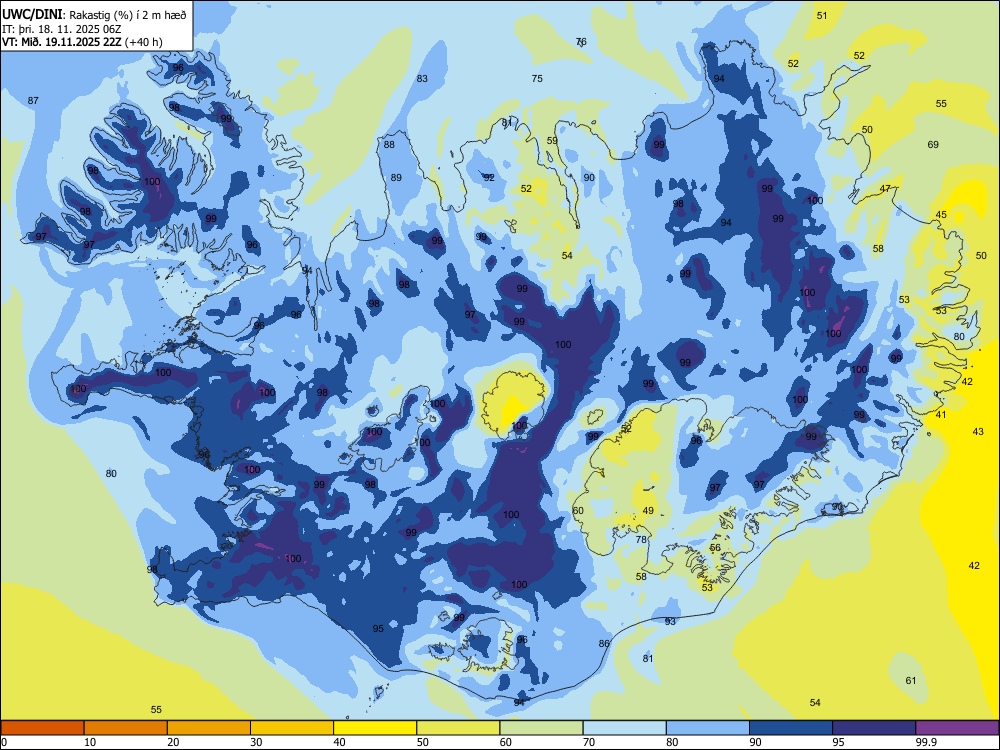
Task: Click the humidity value '89' on the map
Action: tap(396, 177)
